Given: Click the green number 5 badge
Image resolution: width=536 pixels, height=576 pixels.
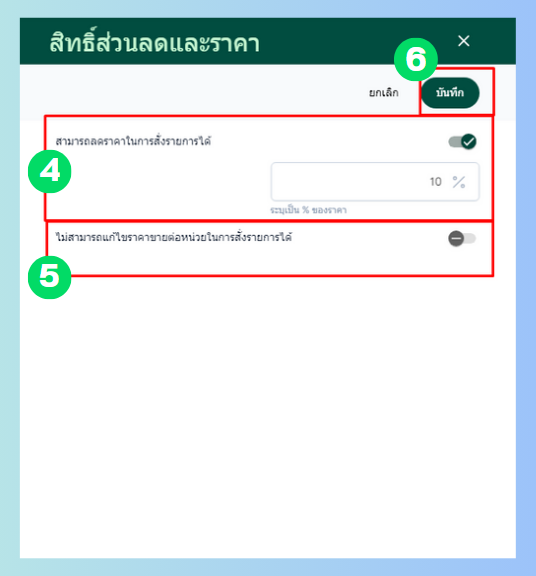Looking at the screenshot, I should pos(50,277).
